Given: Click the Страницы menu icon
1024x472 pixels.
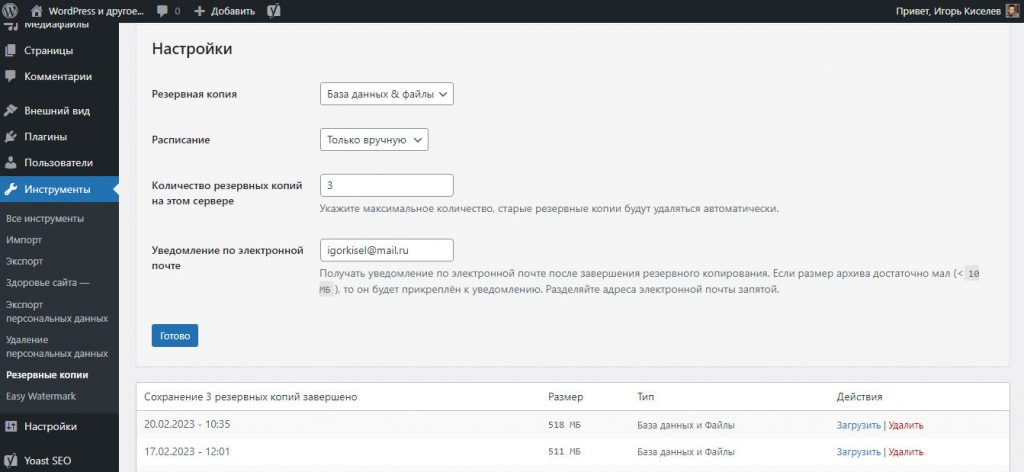Looking at the screenshot, I should pyautogui.click(x=11, y=50).
